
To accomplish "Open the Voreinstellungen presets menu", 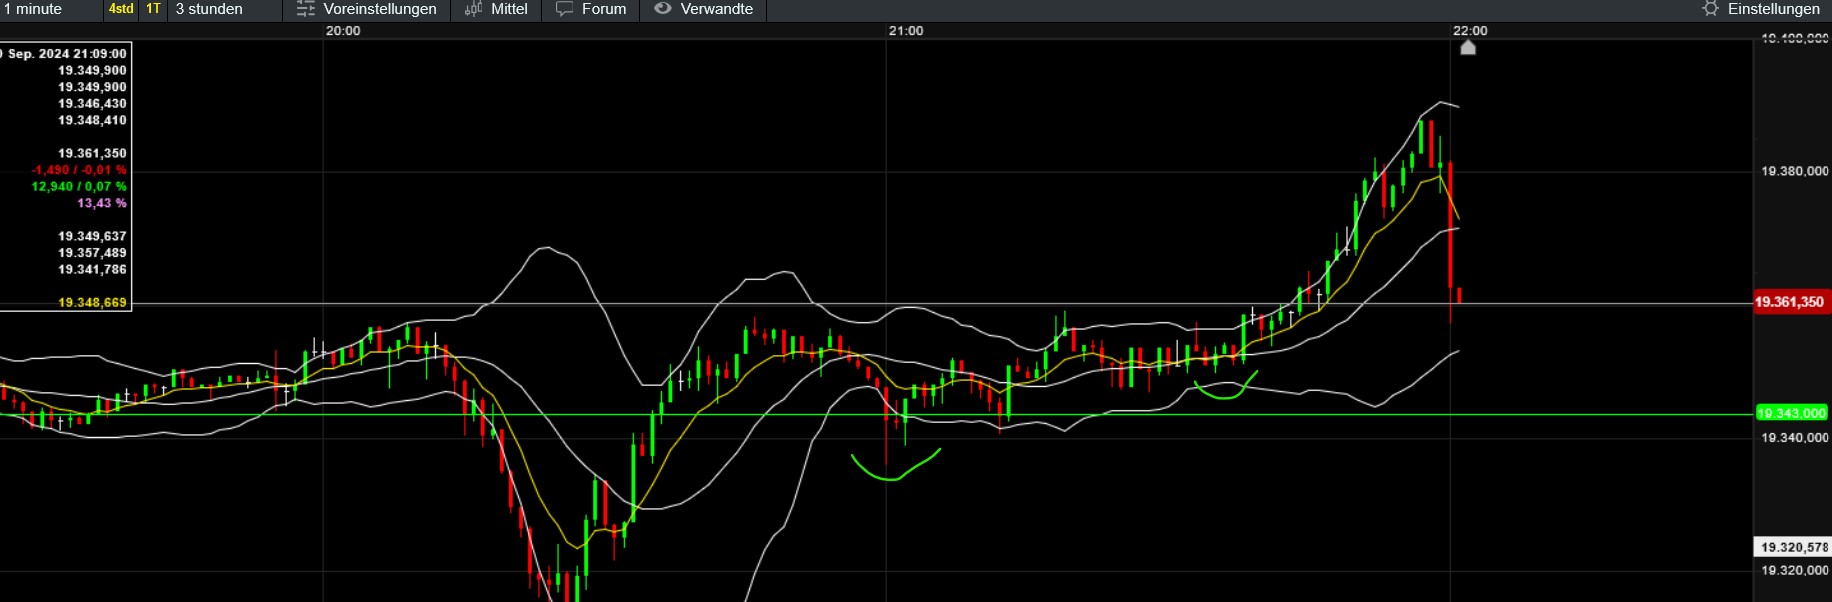I will 366,9.
